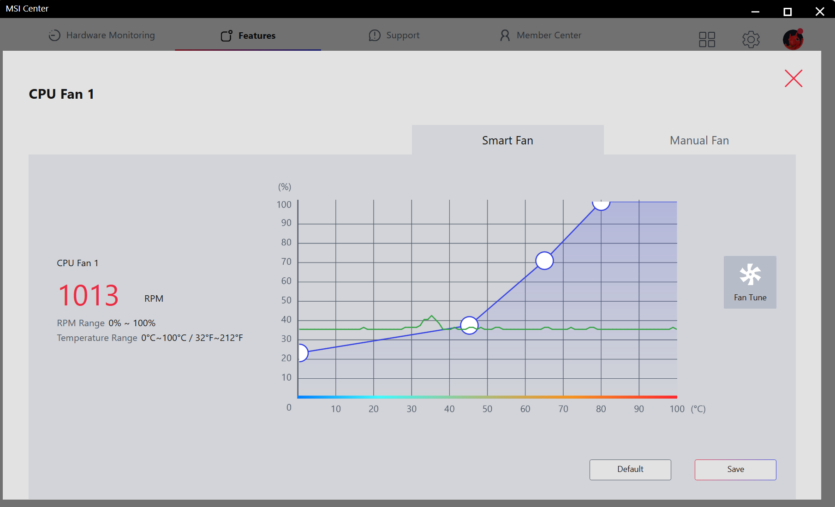The width and height of the screenshot is (835, 507).
Task: Switch to the Manual Fan tab
Action: (x=699, y=140)
